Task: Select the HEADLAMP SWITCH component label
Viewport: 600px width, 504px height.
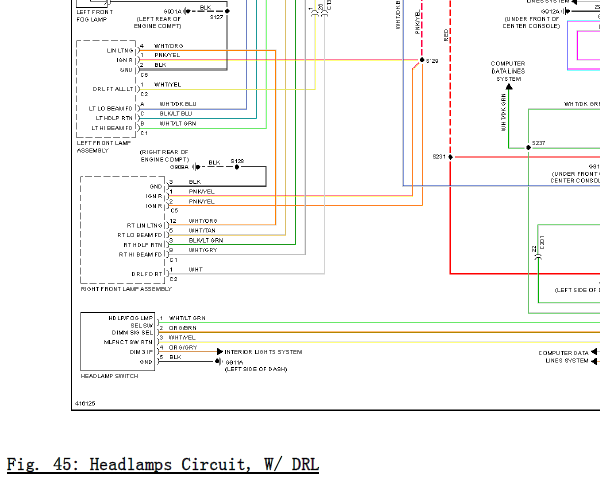Action: click(109, 376)
